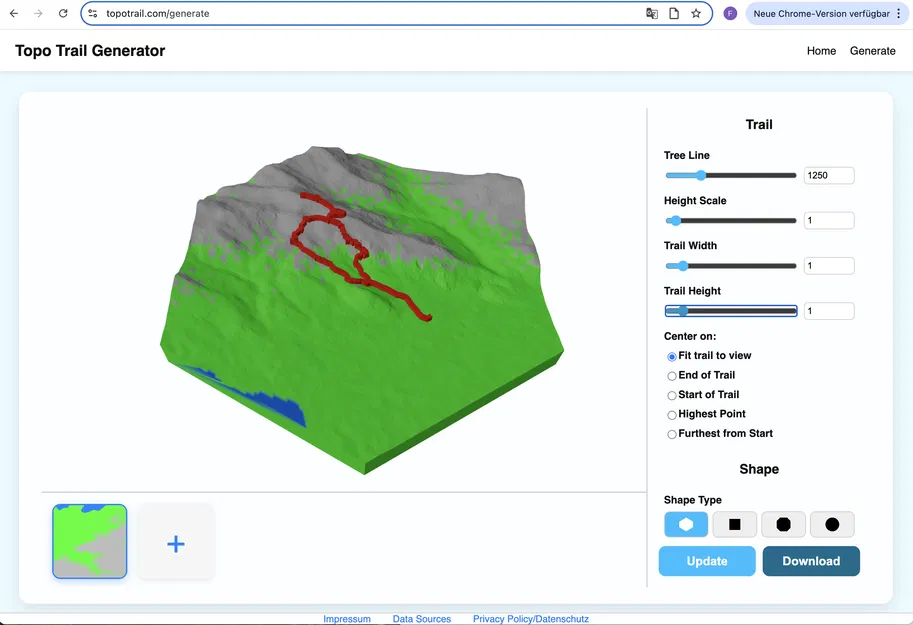
Task: Click the Trail Width value input field
Action: [x=829, y=265]
